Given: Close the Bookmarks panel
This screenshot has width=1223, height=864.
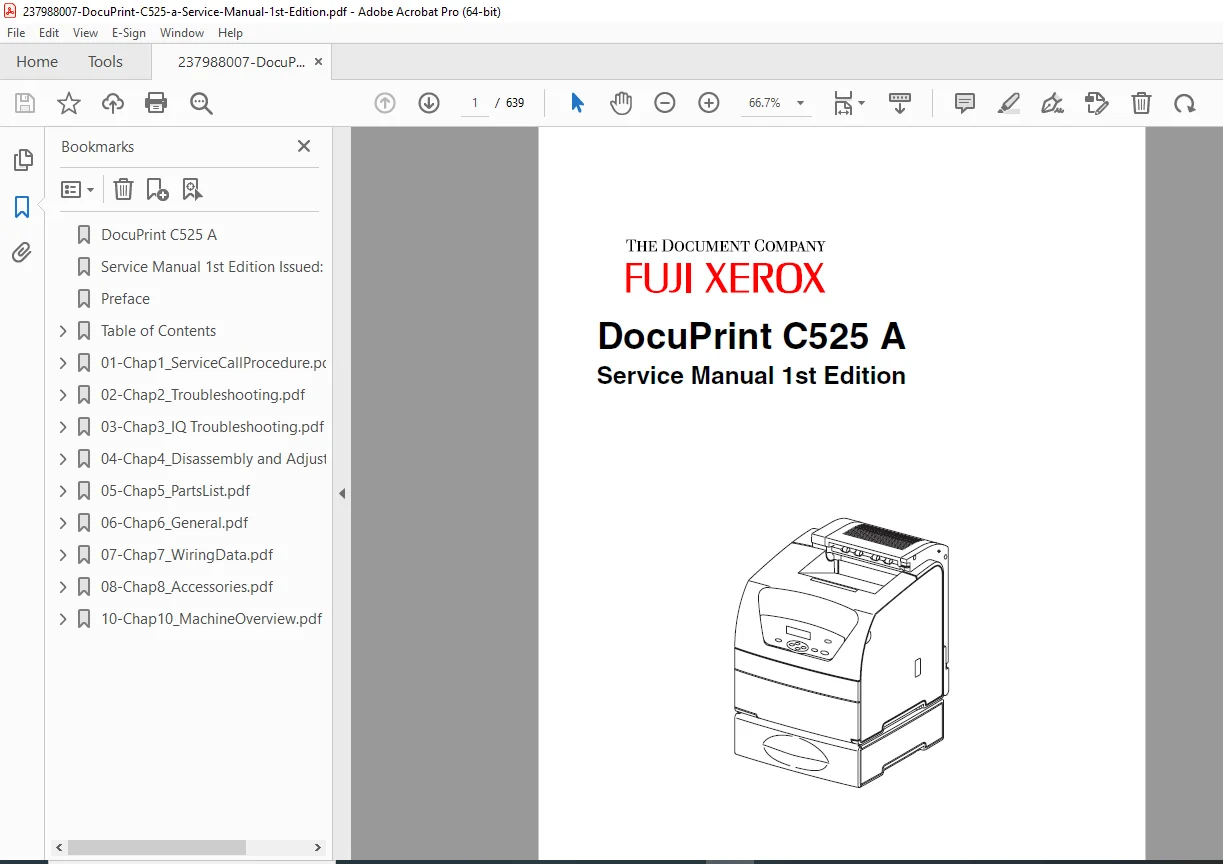Looking at the screenshot, I should point(304,146).
